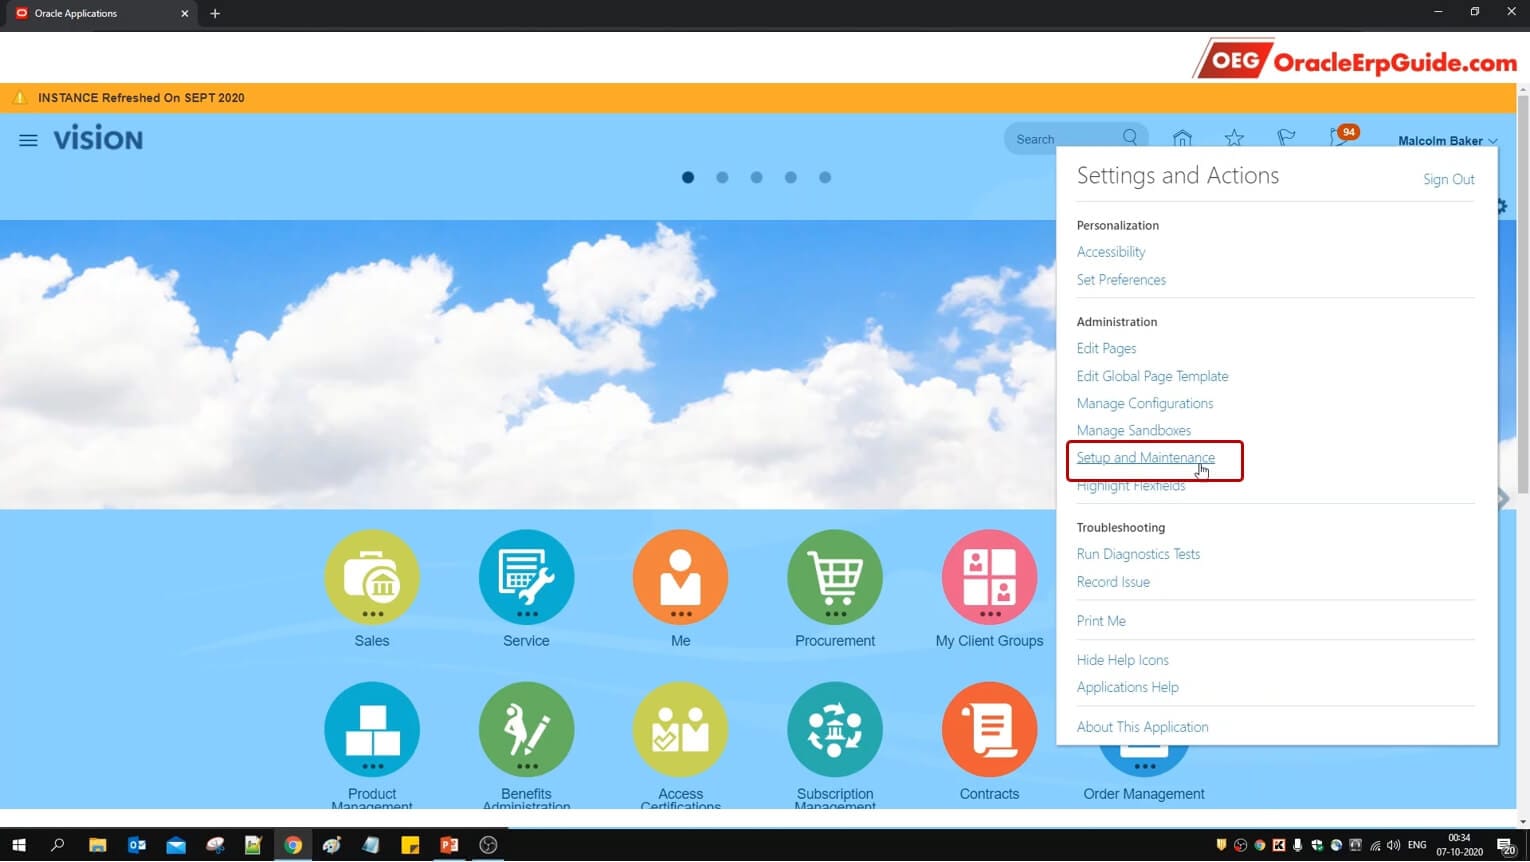Click the Sign Out link
Screen dimensions: 1530x862
(x=1449, y=179)
